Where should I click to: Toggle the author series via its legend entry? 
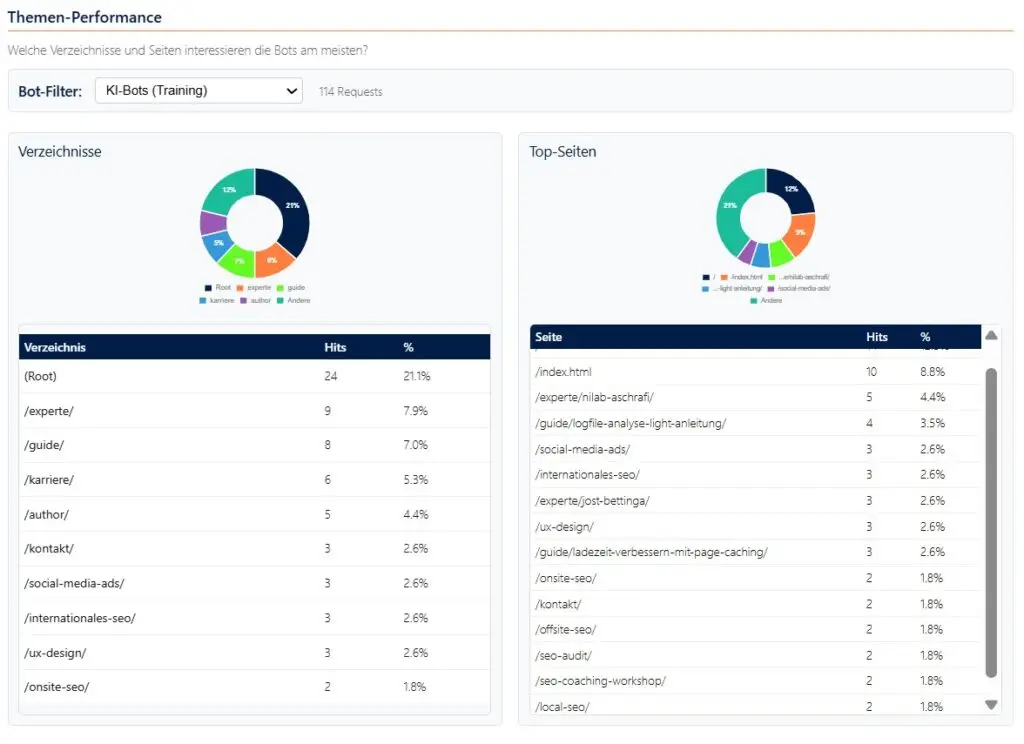[243, 299]
